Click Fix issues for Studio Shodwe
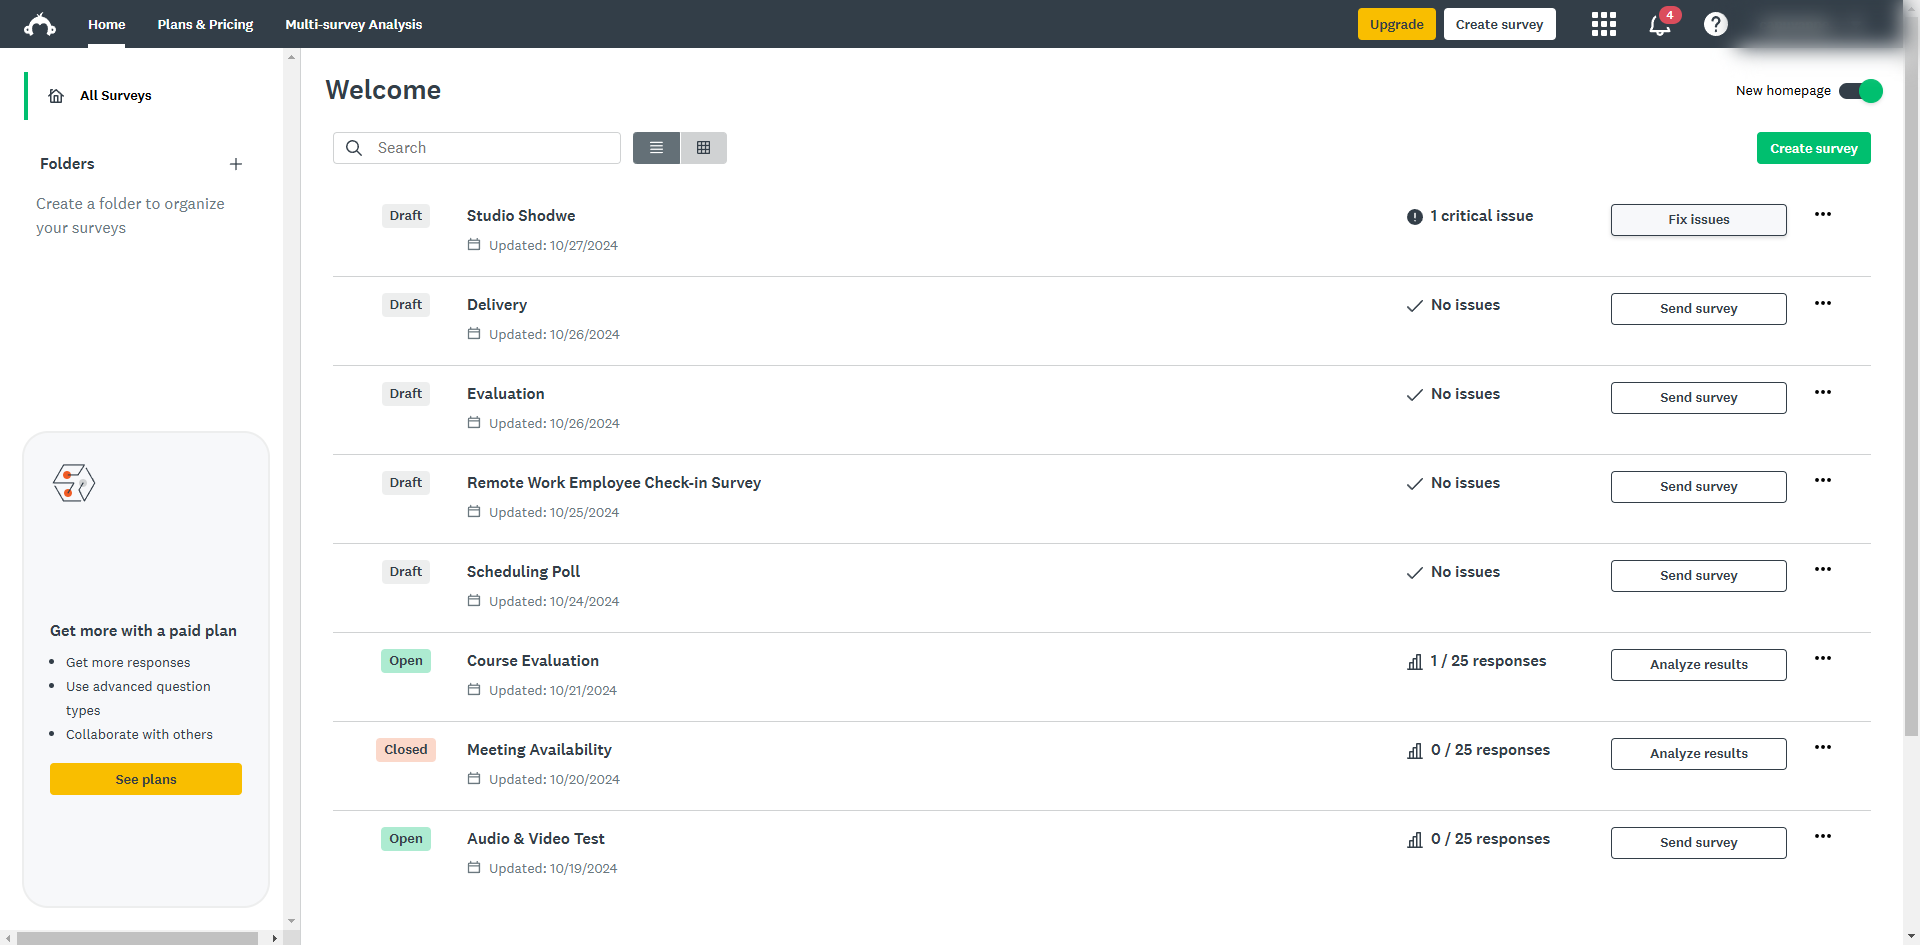1920x945 pixels. [x=1697, y=219]
